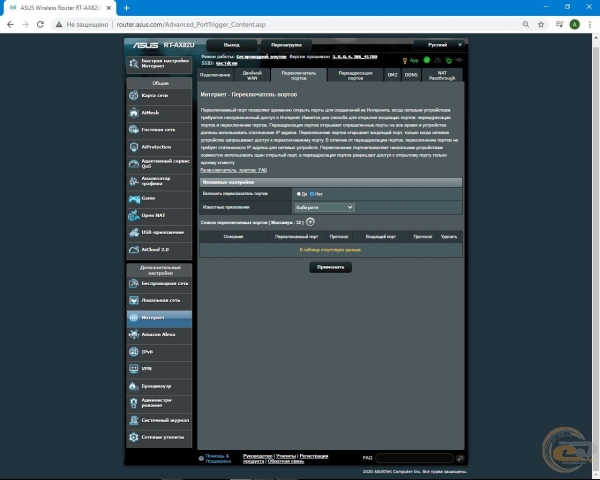Switch to the DDNS tab
Screen dimensions: 600x480
[x=411, y=75]
